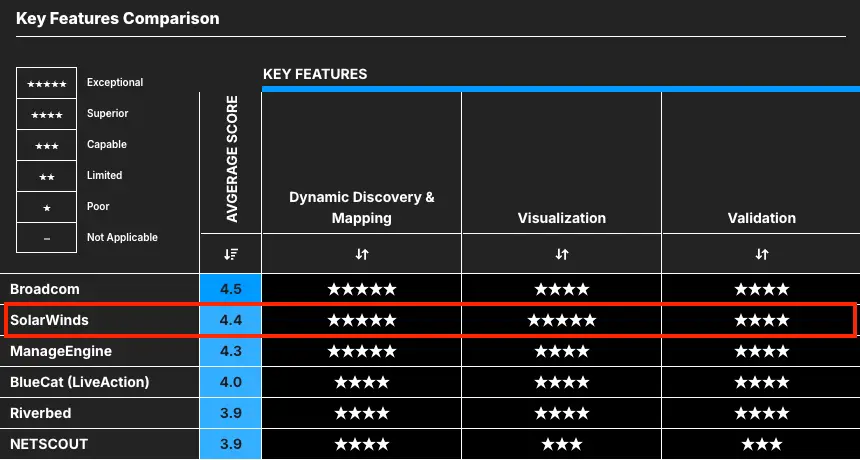Click the one-star legend box

(47, 208)
